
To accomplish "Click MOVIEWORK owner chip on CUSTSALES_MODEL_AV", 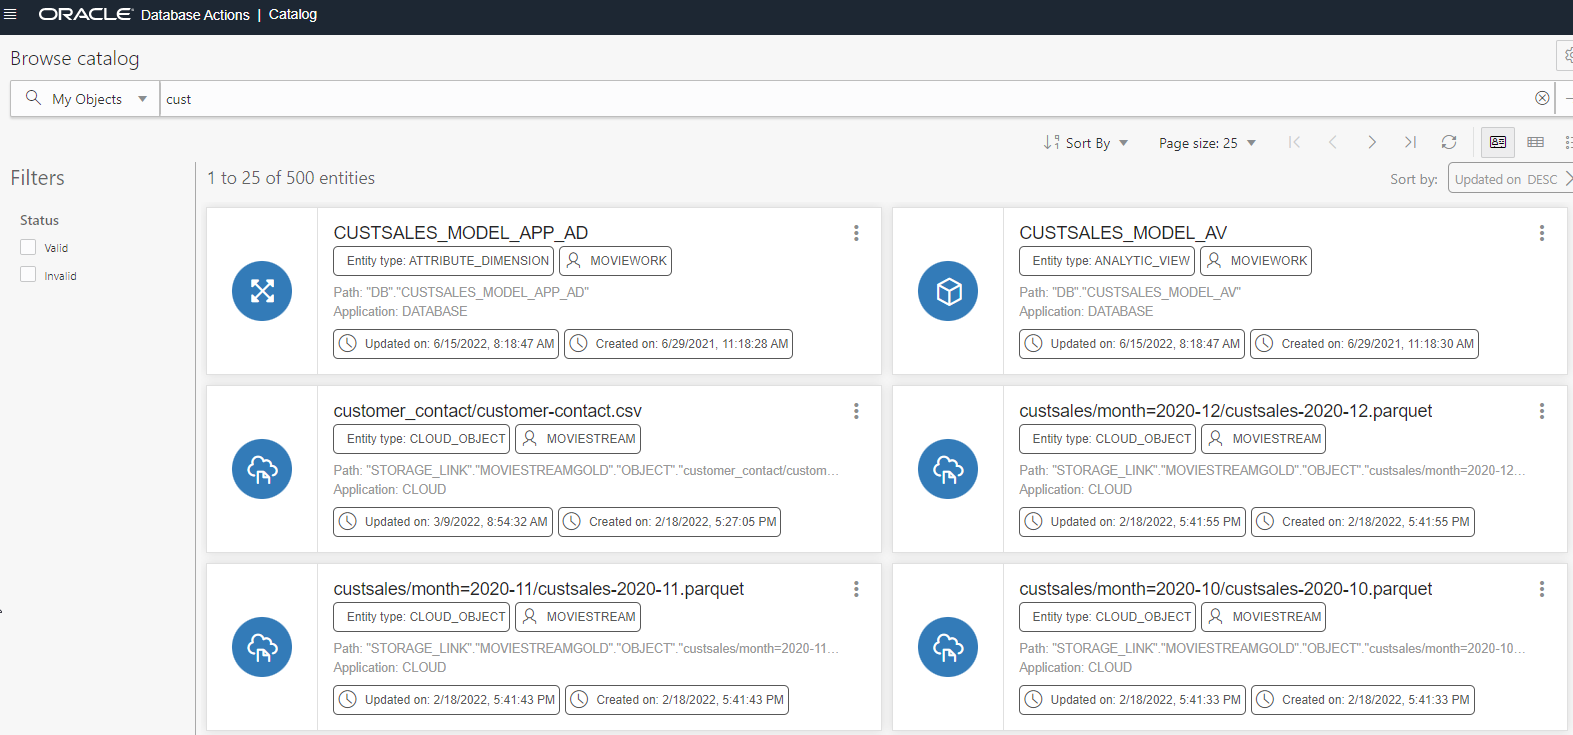I will point(1256,261).
